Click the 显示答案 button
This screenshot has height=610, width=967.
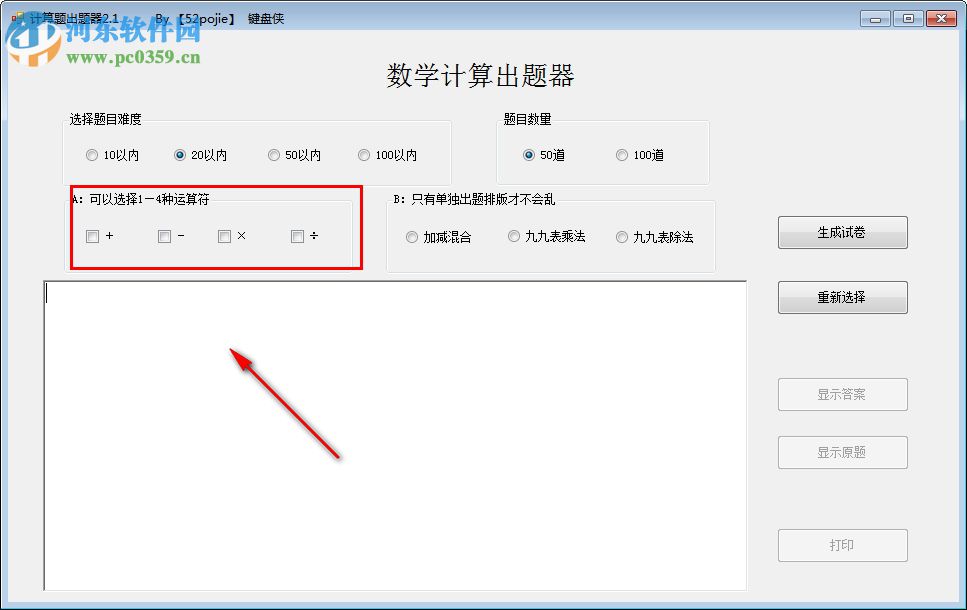click(842, 394)
